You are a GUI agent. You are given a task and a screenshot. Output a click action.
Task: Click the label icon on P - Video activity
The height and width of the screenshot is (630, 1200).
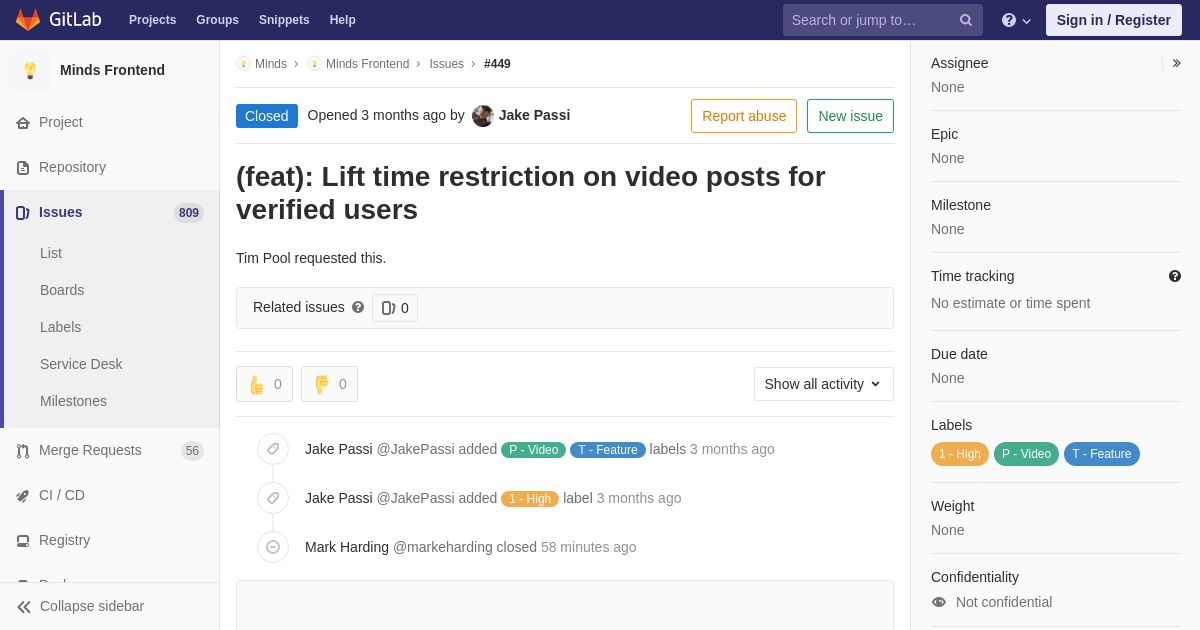[x=273, y=449]
